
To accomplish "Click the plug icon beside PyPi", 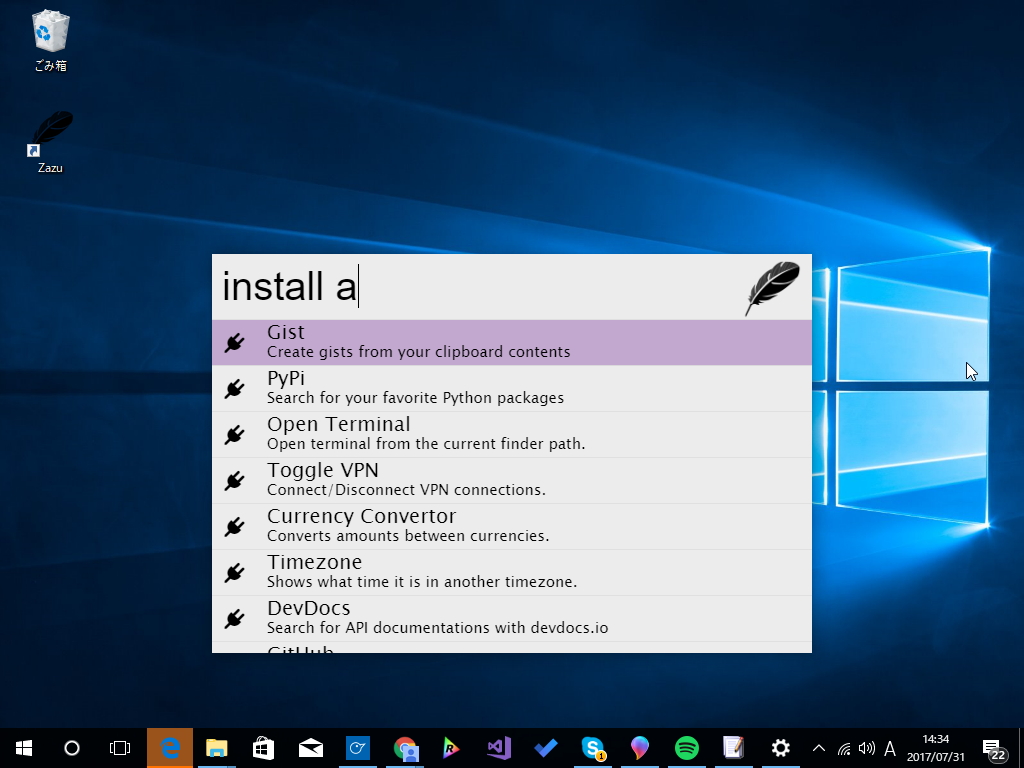I will pos(235,387).
